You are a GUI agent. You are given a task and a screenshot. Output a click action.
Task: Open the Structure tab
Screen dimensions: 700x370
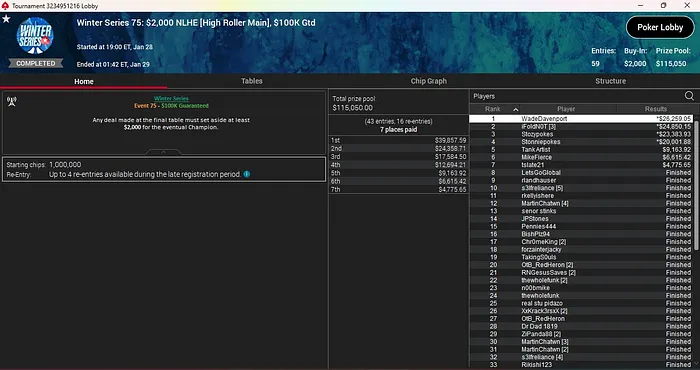(x=610, y=81)
